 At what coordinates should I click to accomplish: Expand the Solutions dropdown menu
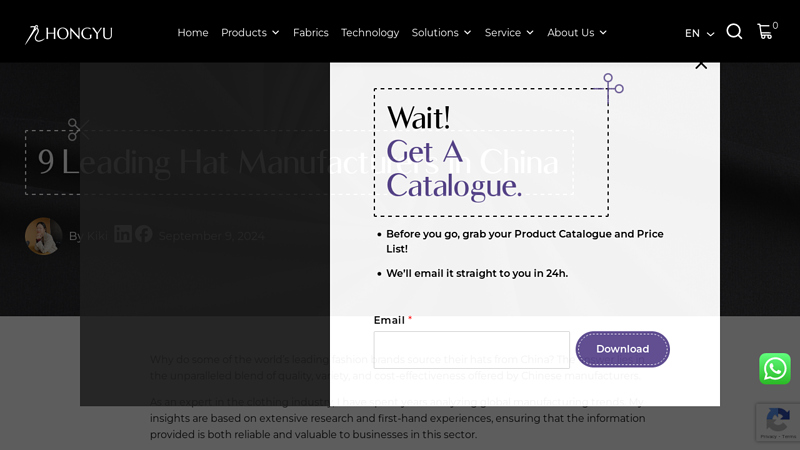(x=441, y=33)
